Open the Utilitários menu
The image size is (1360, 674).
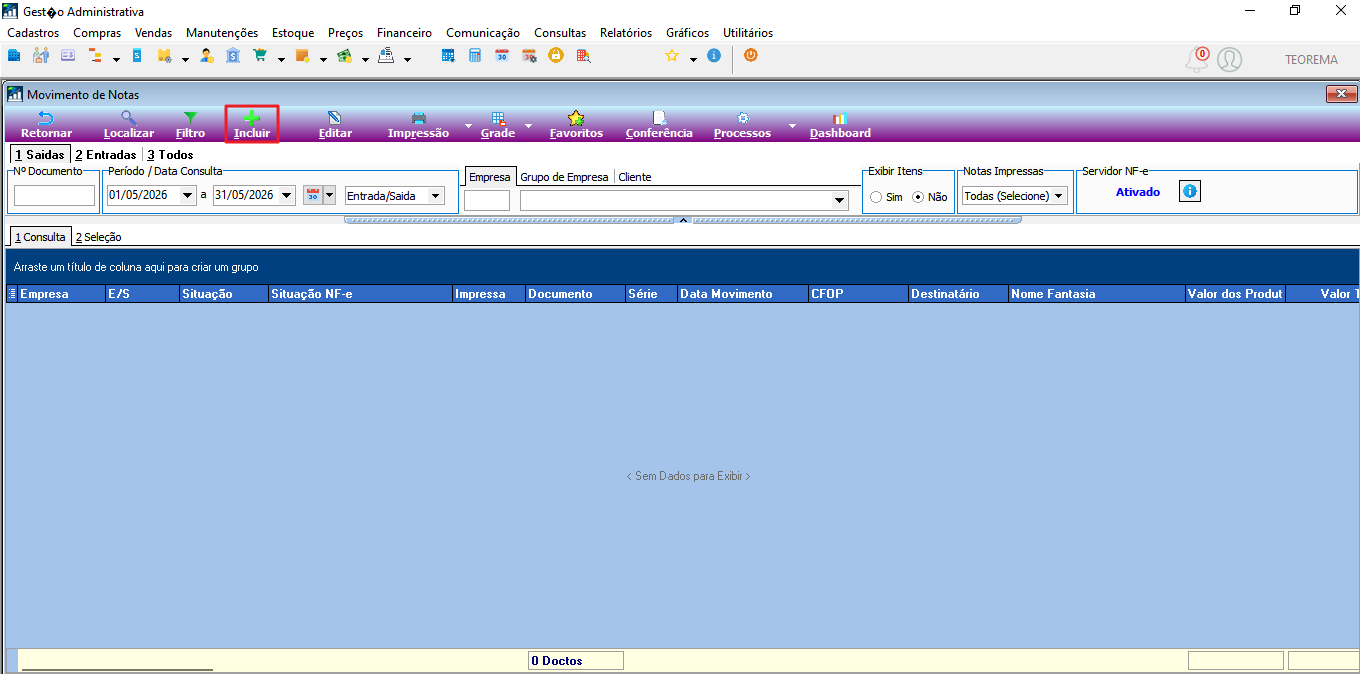coord(748,33)
